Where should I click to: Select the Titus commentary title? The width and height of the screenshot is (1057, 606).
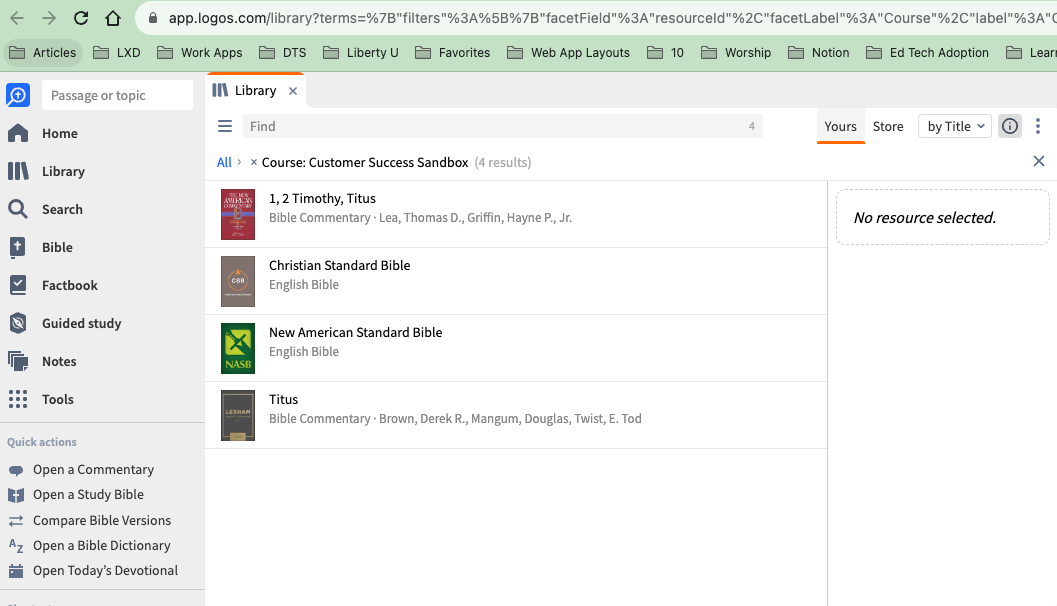pos(283,400)
